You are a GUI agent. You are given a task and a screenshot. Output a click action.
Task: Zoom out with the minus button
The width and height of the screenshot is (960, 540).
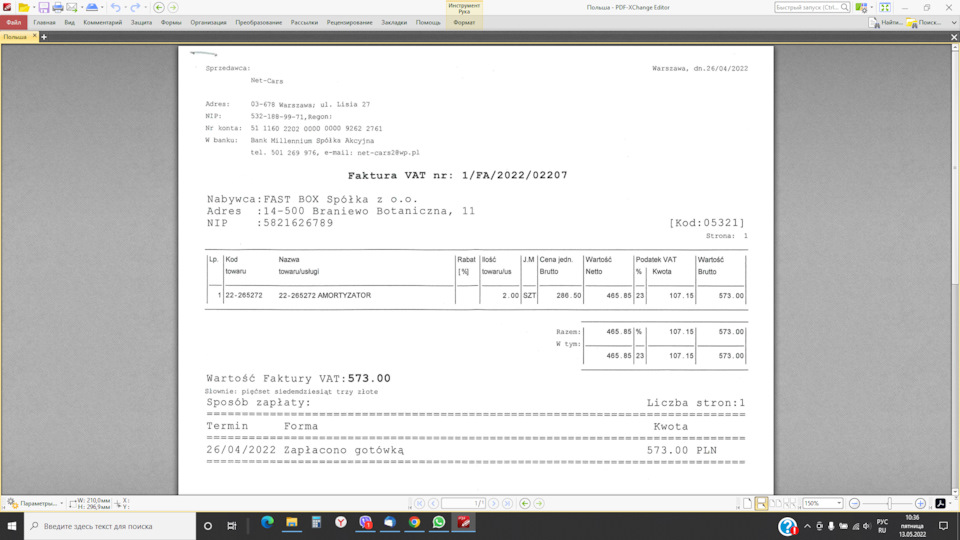click(x=854, y=503)
